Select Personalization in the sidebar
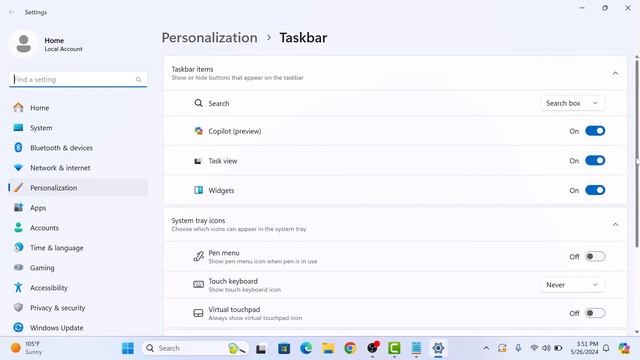This screenshot has width=640, height=360. click(78, 188)
